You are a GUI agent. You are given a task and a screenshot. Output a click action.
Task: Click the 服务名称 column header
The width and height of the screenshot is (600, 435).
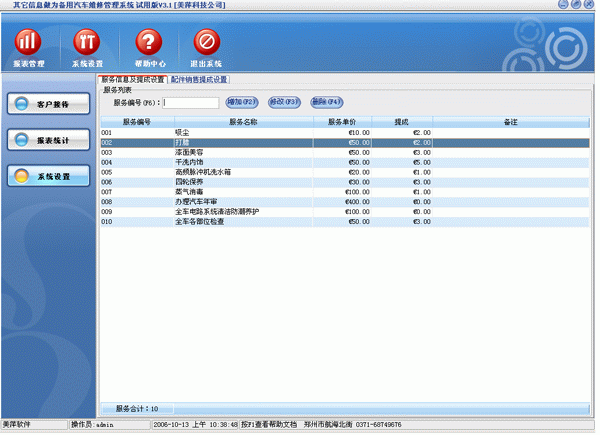coord(243,122)
